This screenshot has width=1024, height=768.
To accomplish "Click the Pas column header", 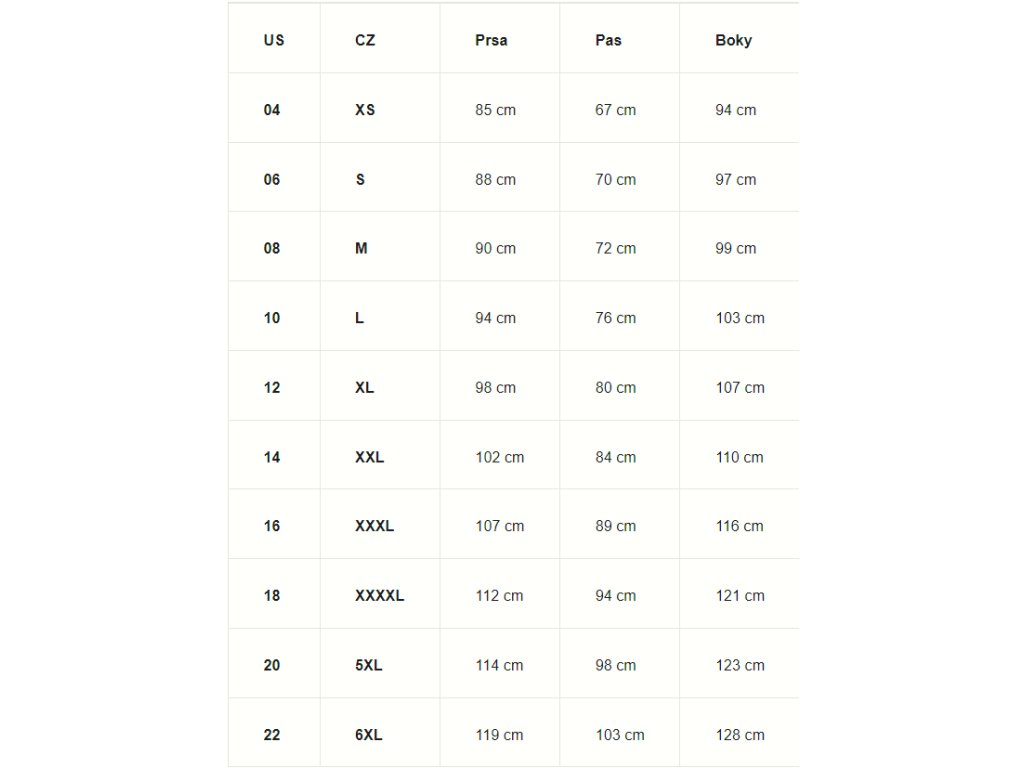I will tap(608, 41).
